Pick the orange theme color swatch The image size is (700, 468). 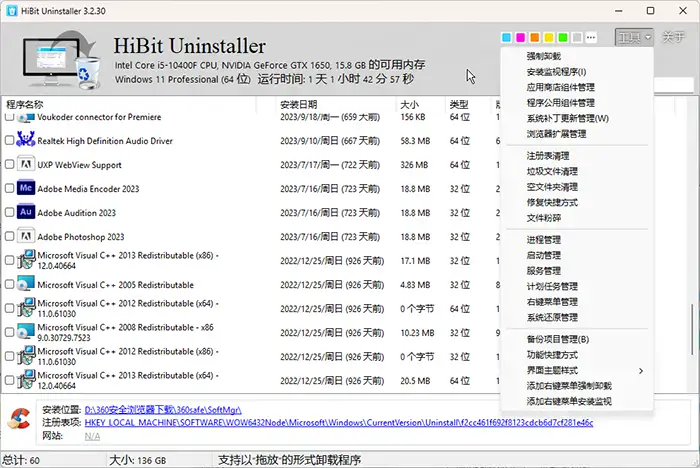tap(535, 38)
